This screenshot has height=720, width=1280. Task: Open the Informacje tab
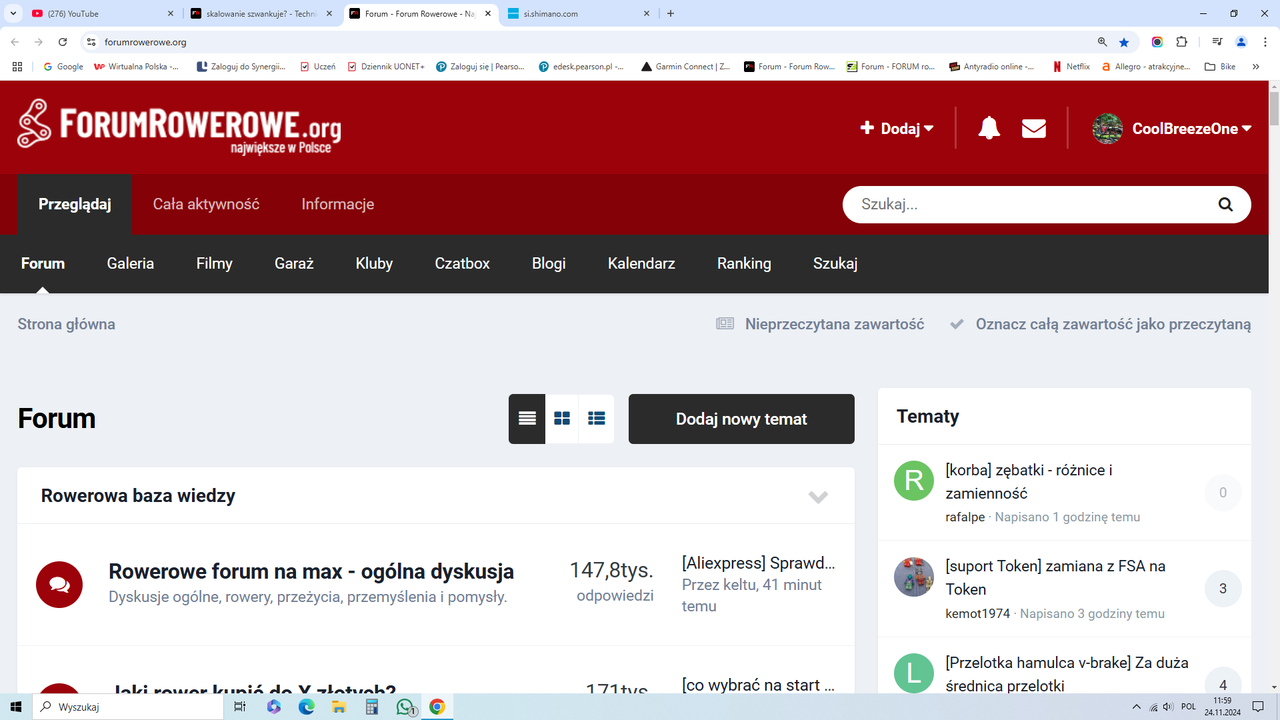click(x=338, y=204)
